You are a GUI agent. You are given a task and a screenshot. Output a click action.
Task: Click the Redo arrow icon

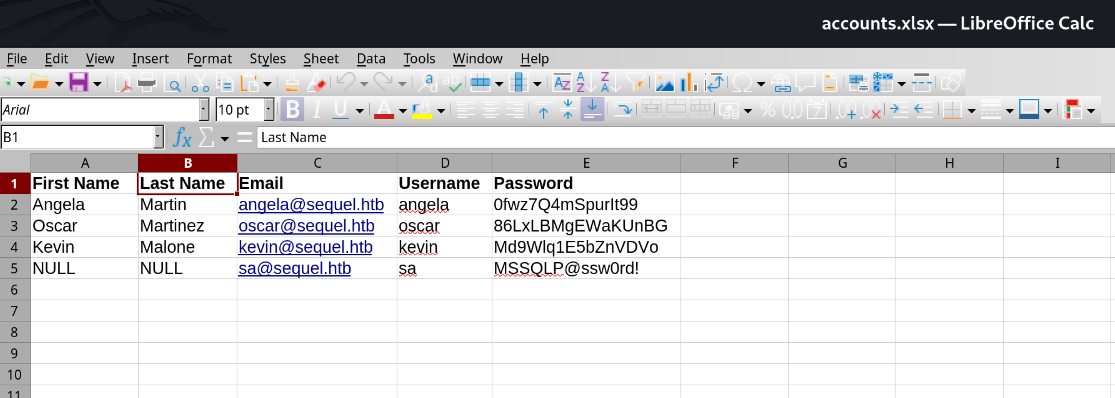[384, 82]
